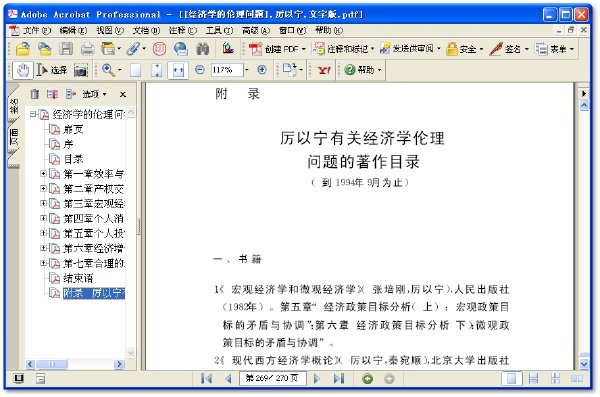This screenshot has height=397, width=600.
Task: Click the zoom in plus button
Action: click(262, 70)
